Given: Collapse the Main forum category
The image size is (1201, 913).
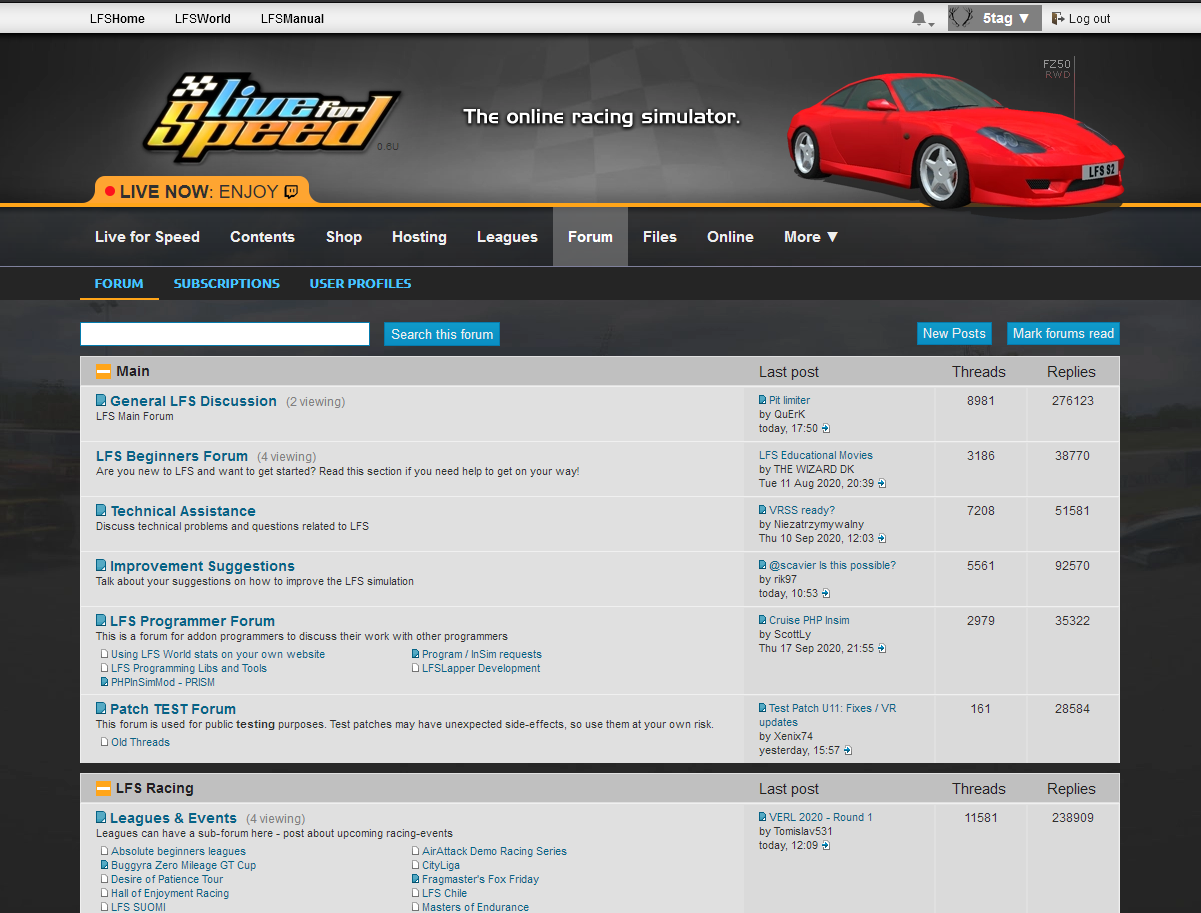Looking at the screenshot, I should tap(104, 372).
